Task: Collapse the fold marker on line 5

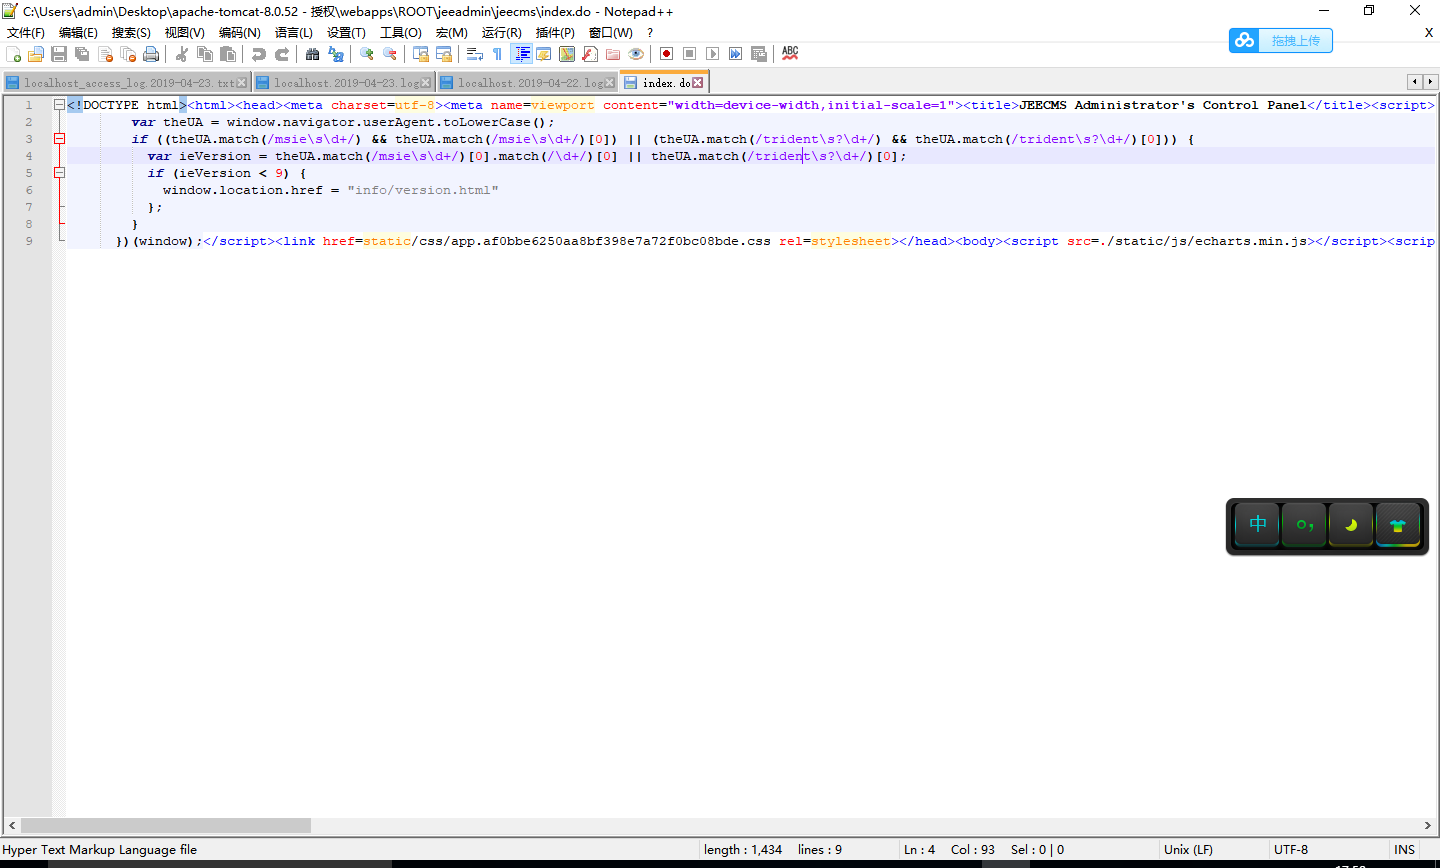Action: (x=59, y=173)
